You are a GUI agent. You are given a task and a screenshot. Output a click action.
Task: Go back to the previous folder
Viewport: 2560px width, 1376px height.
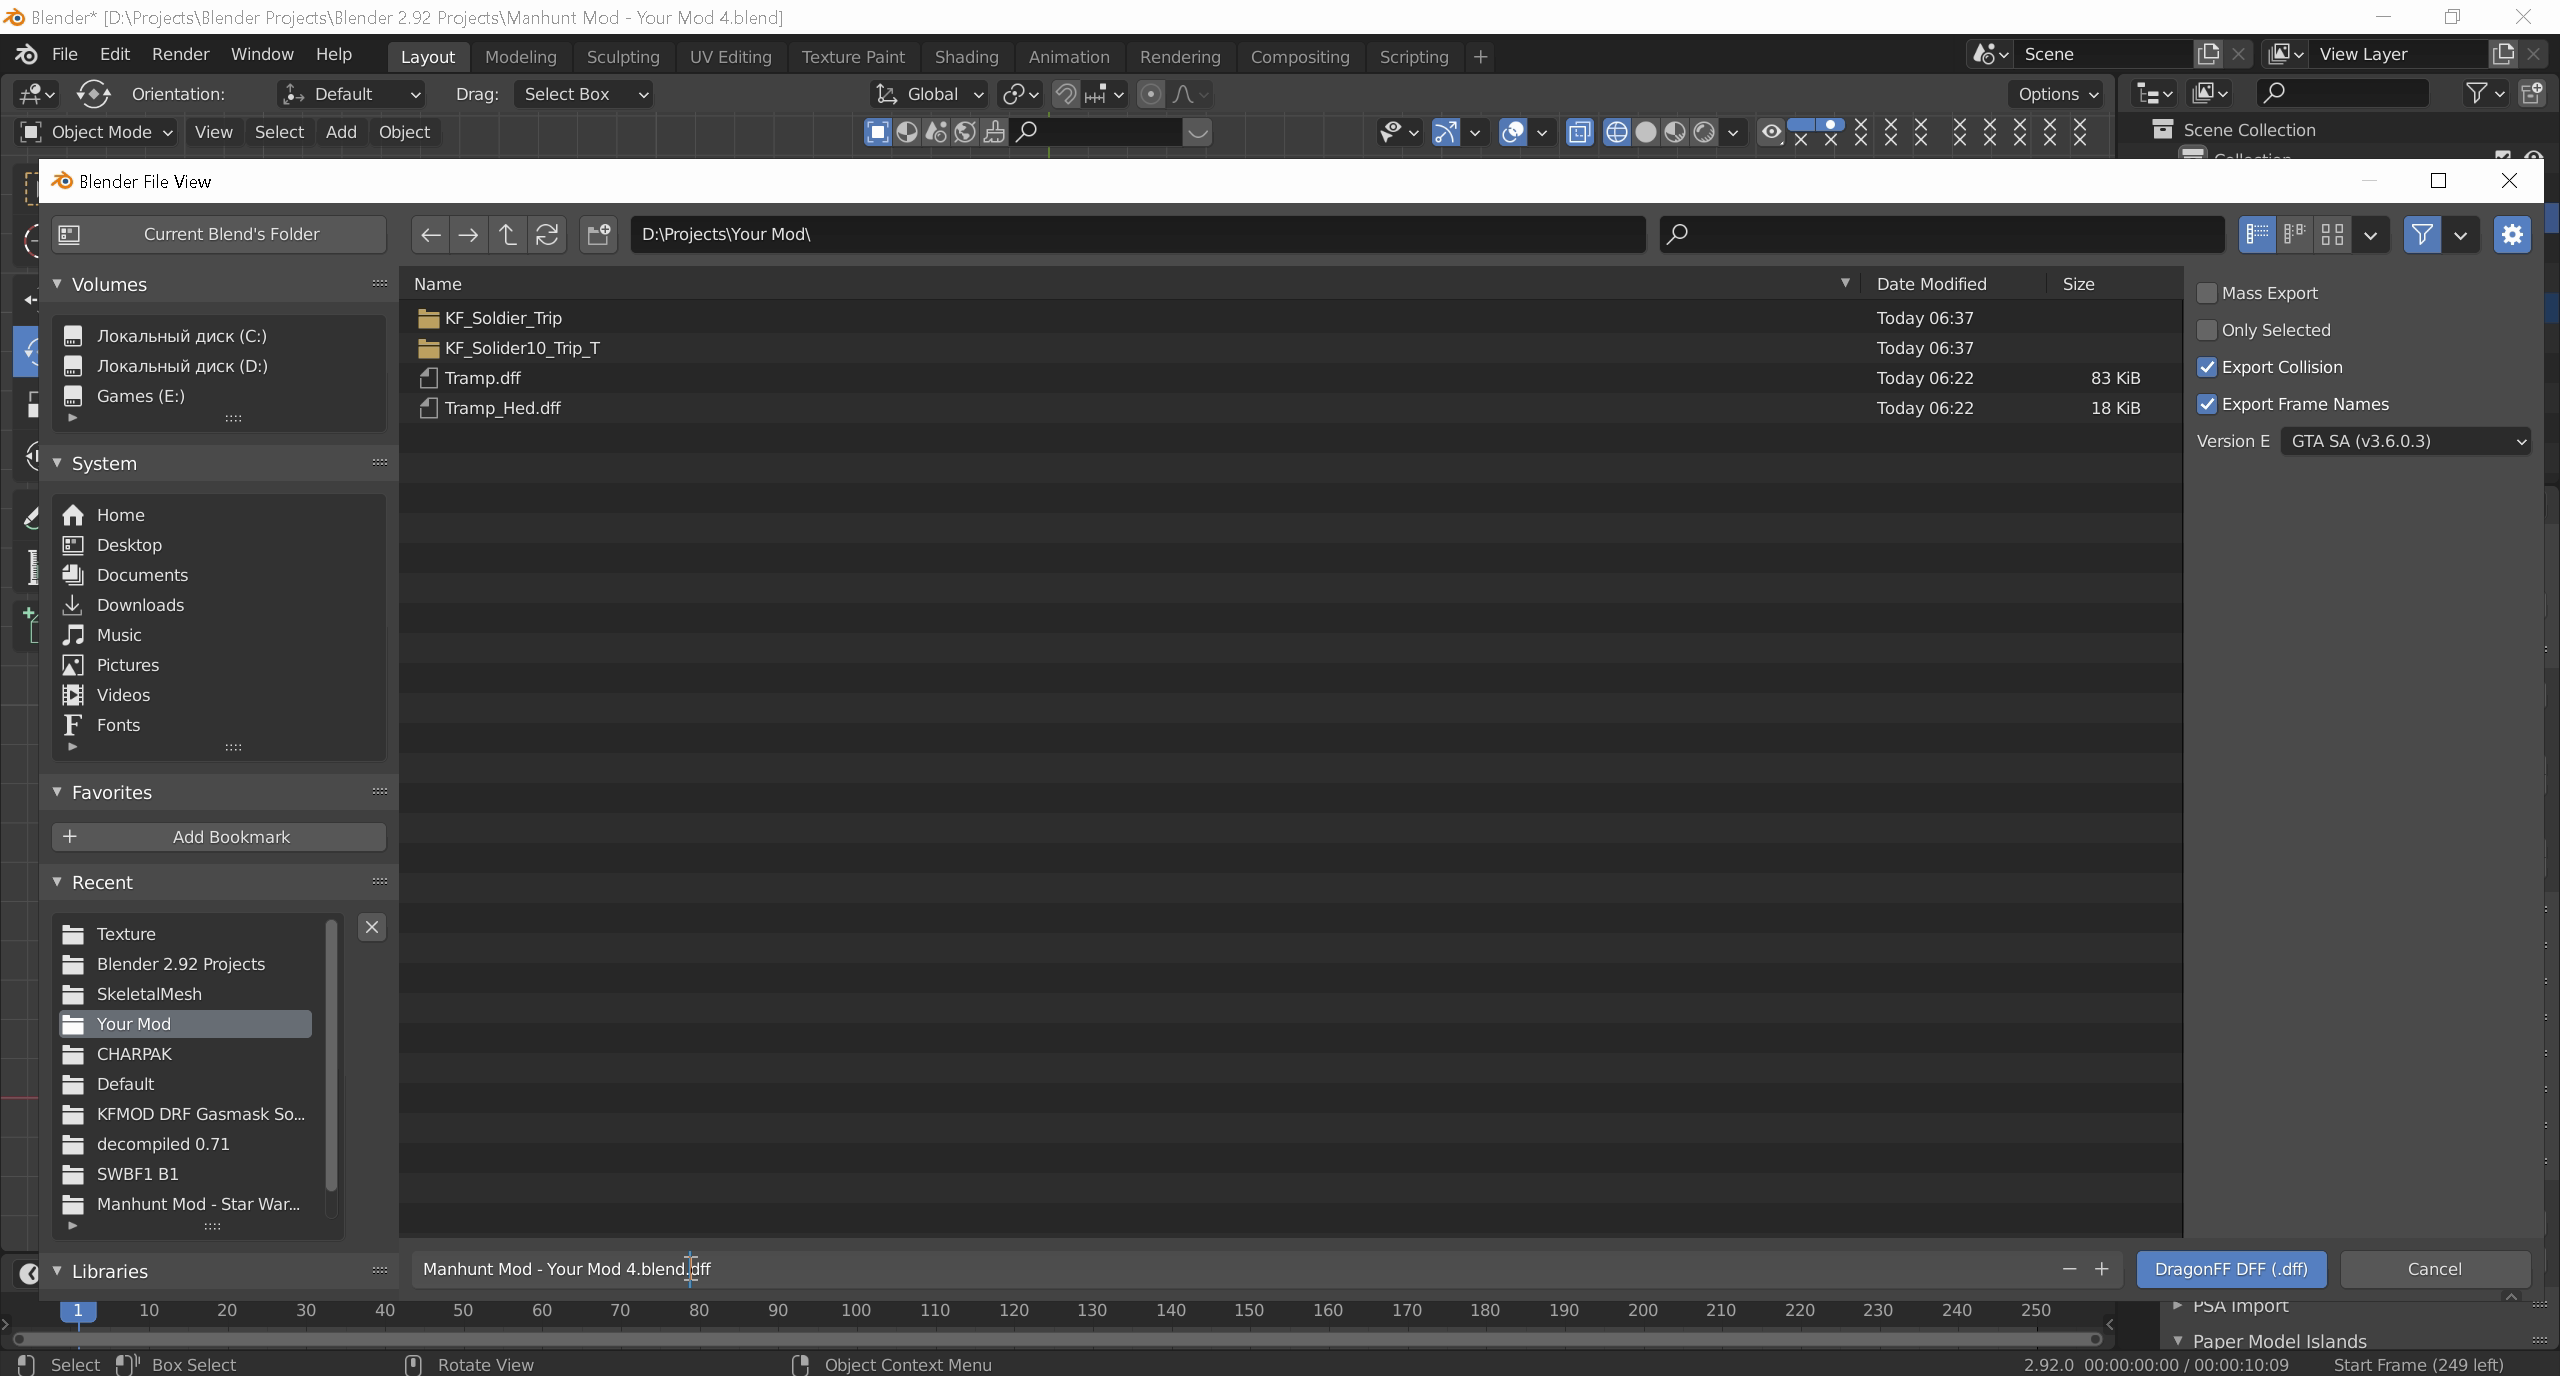pos(430,234)
